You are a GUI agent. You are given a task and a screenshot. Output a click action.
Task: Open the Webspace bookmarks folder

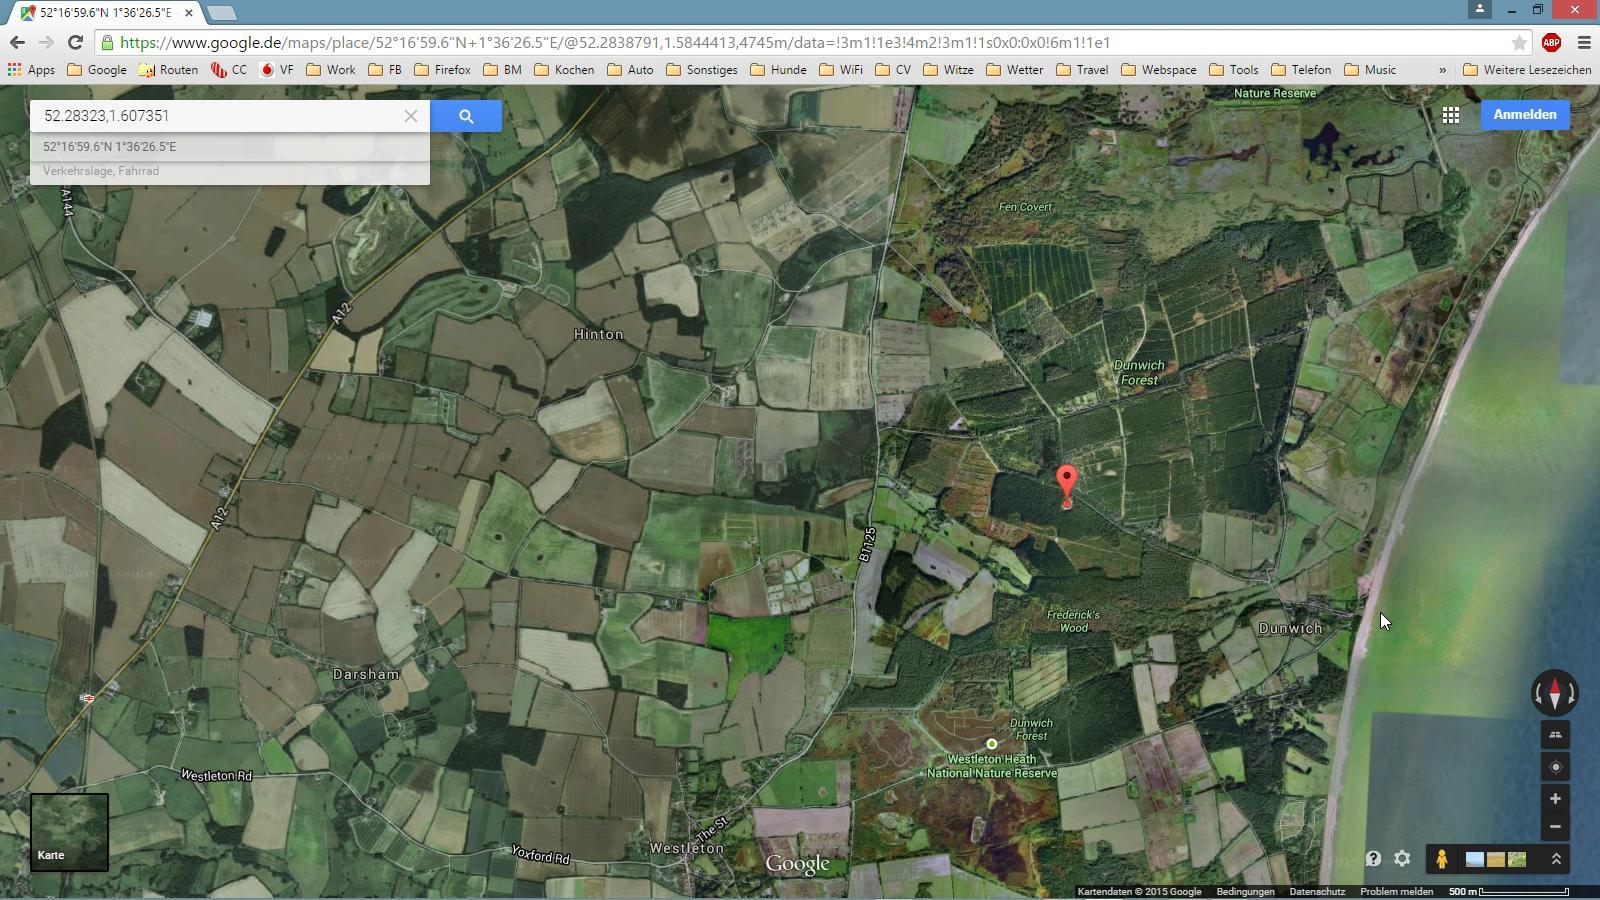(1160, 70)
